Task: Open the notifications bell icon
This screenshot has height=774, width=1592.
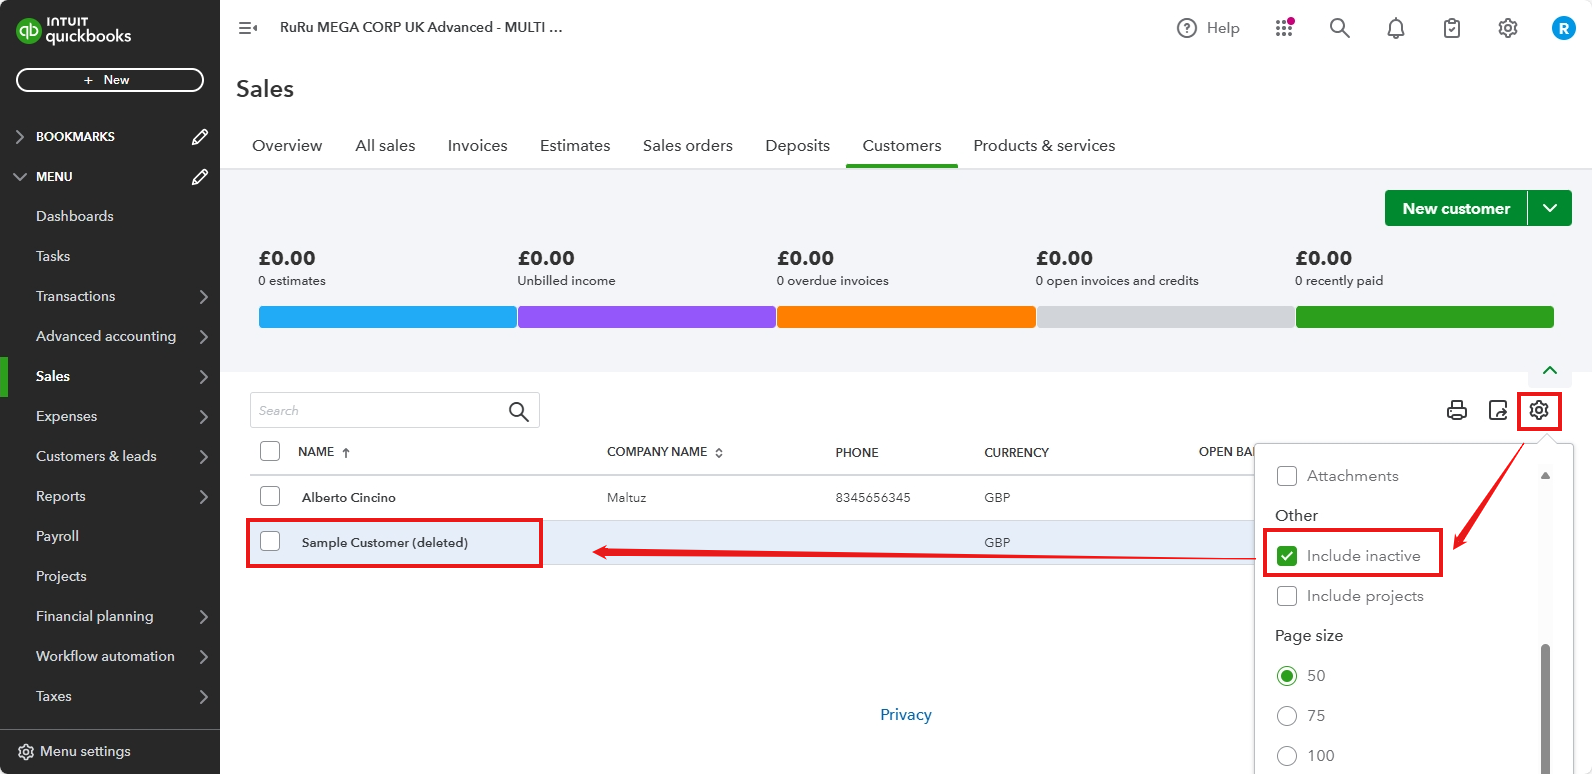Action: tap(1396, 28)
